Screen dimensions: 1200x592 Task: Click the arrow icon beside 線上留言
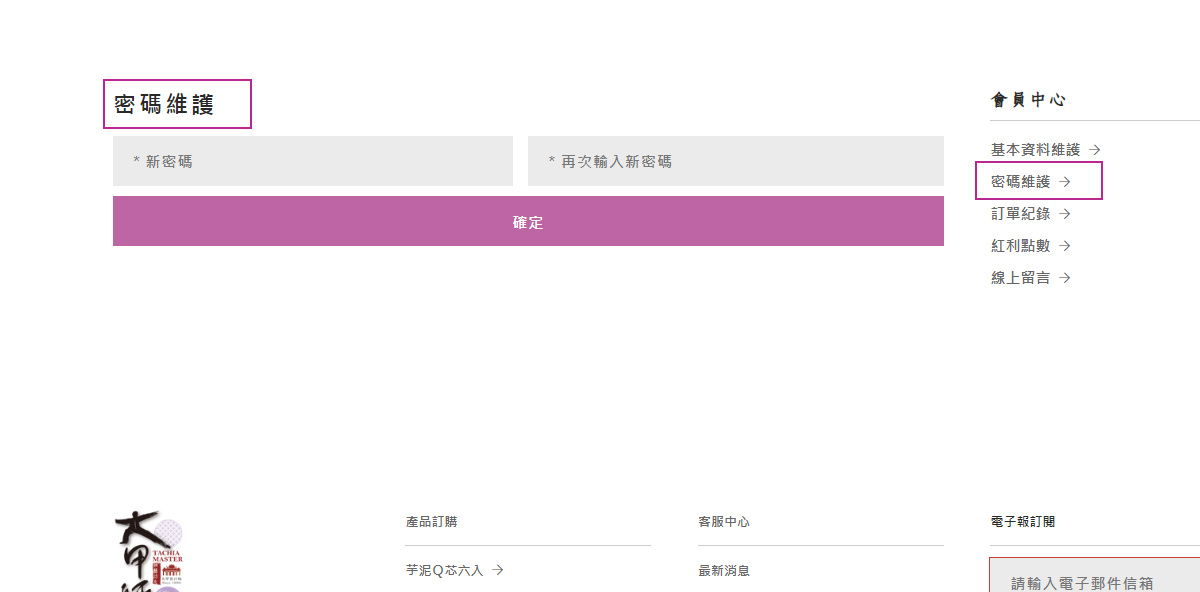(1065, 278)
